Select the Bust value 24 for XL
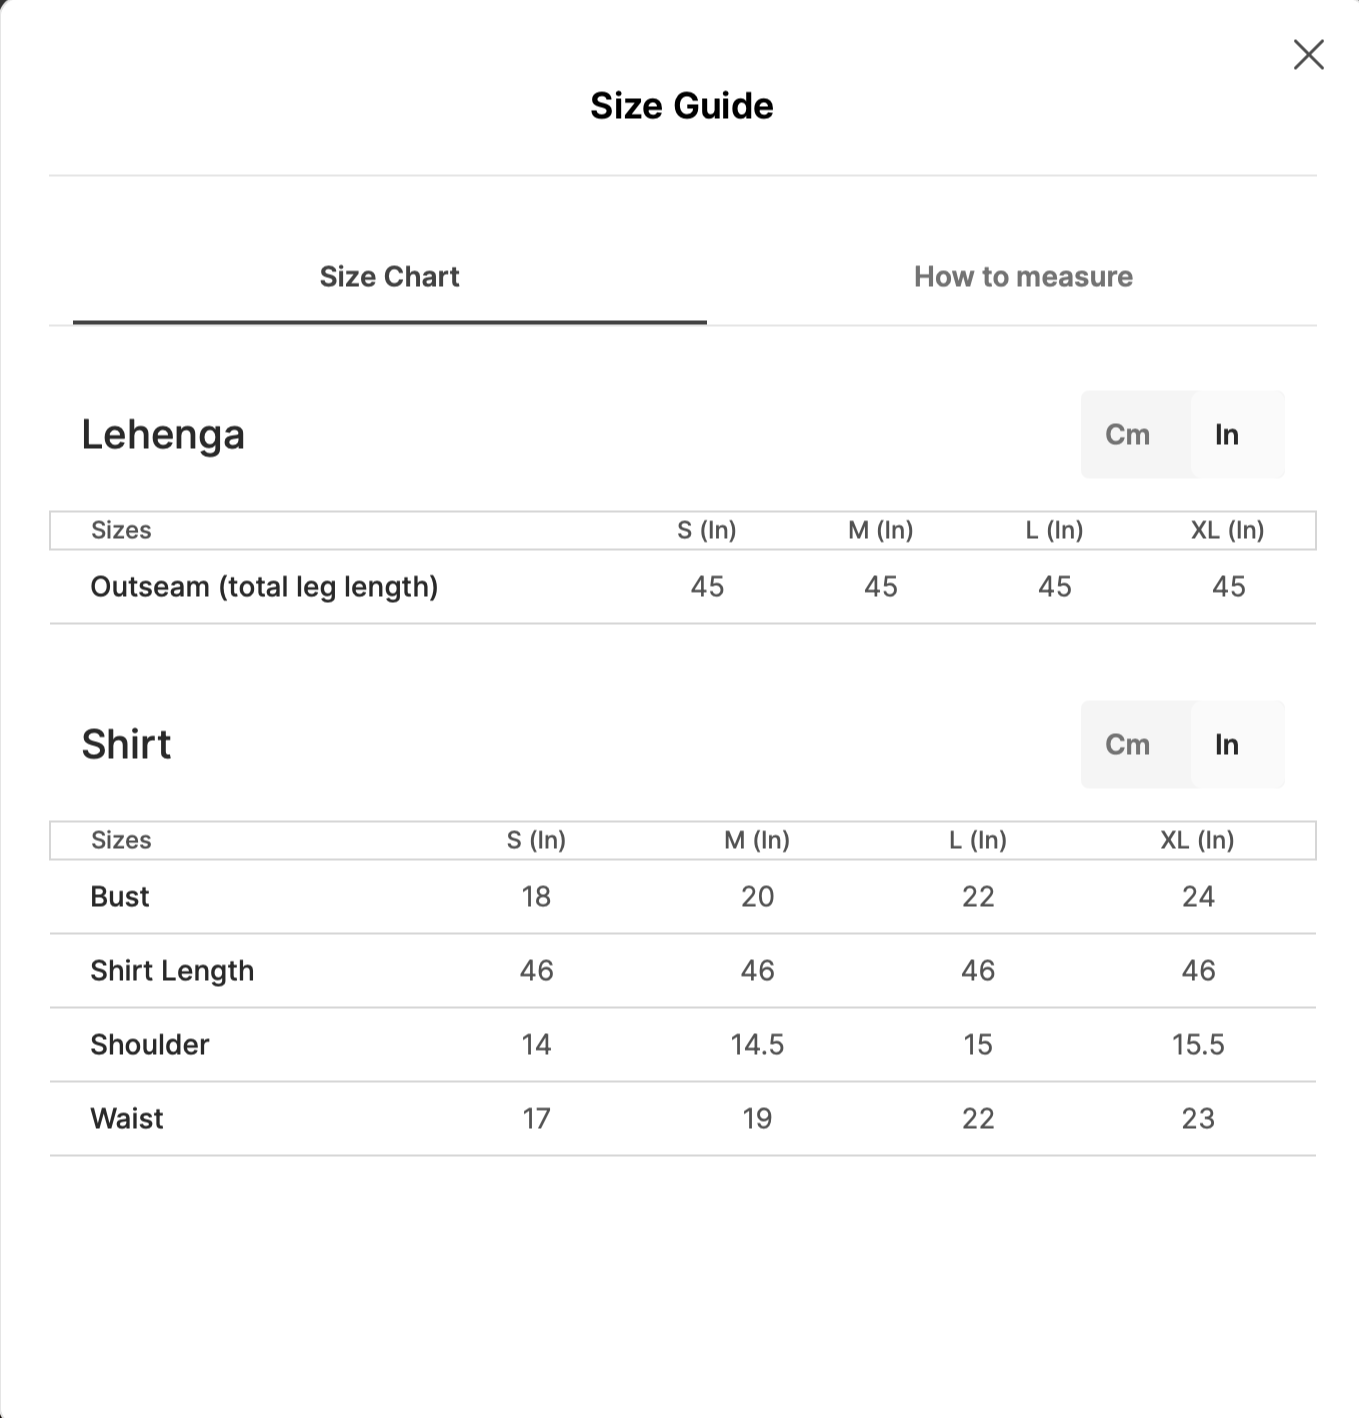Image resolution: width=1359 pixels, height=1418 pixels. click(1198, 897)
